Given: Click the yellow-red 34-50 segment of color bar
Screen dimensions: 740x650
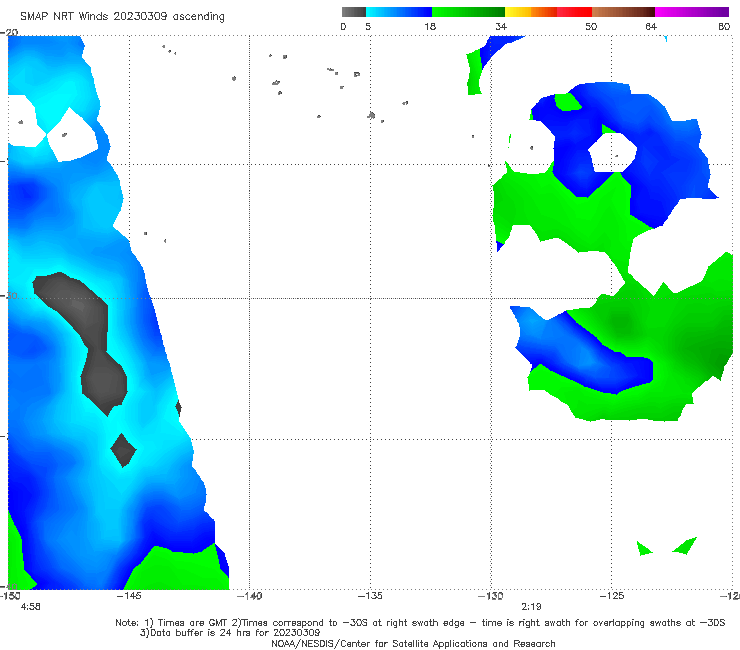Looking at the screenshot, I should 548,12.
